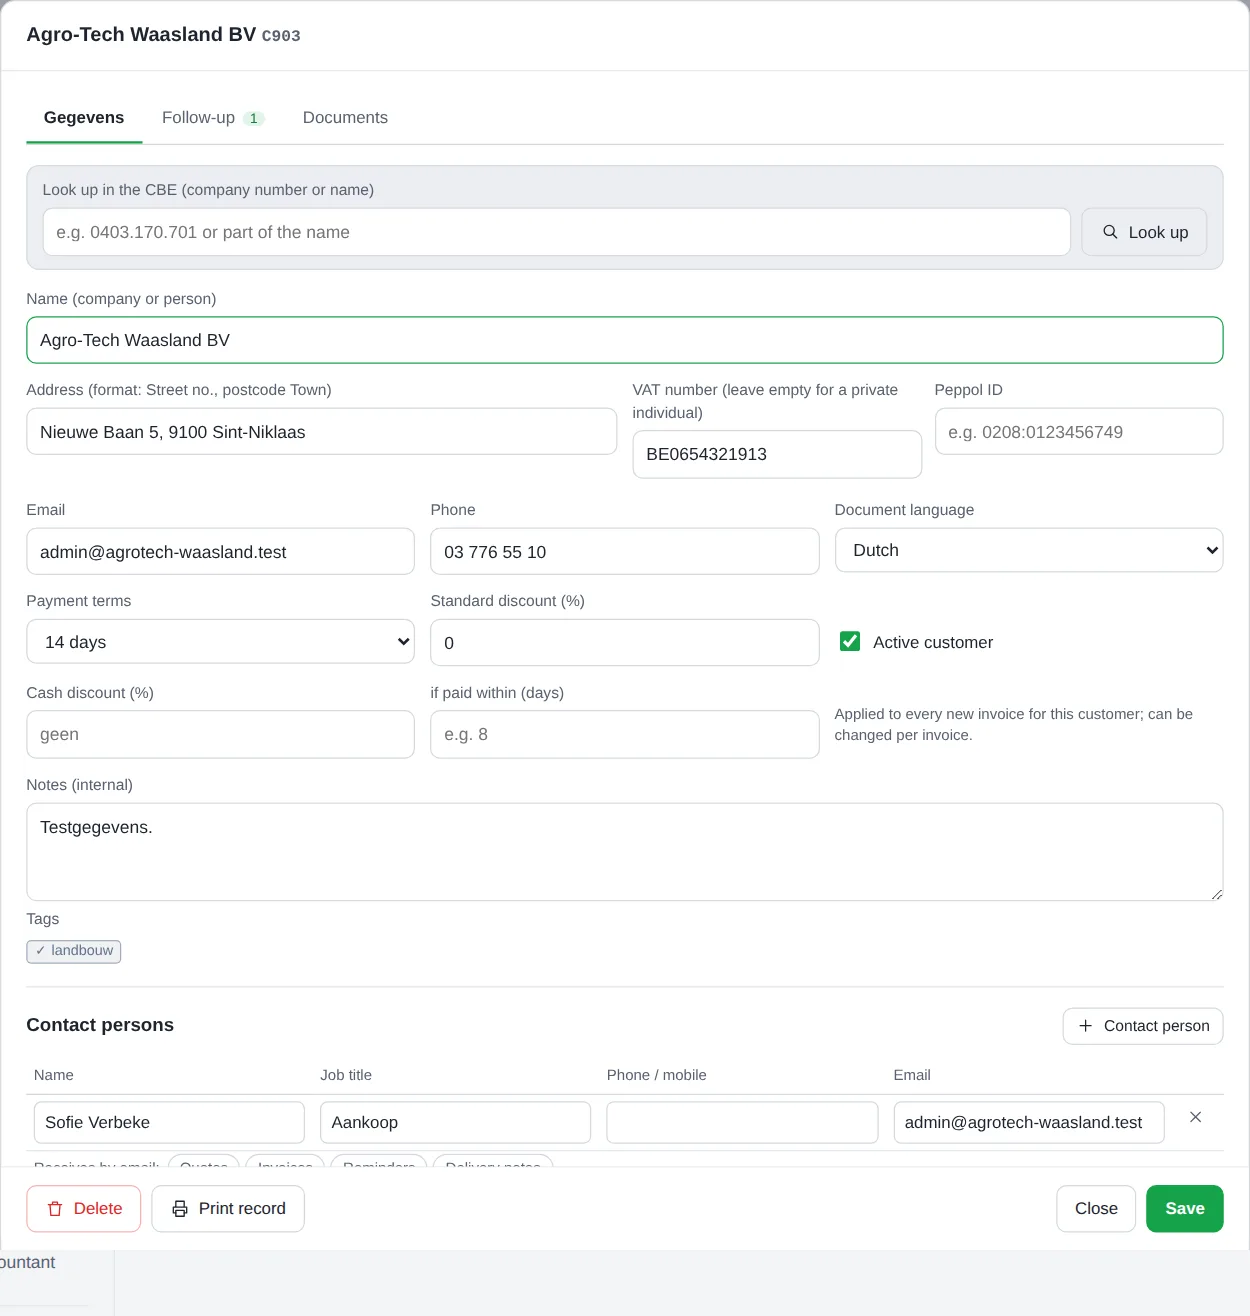Click the Cash discount field
The image size is (1250, 1316).
(220, 734)
